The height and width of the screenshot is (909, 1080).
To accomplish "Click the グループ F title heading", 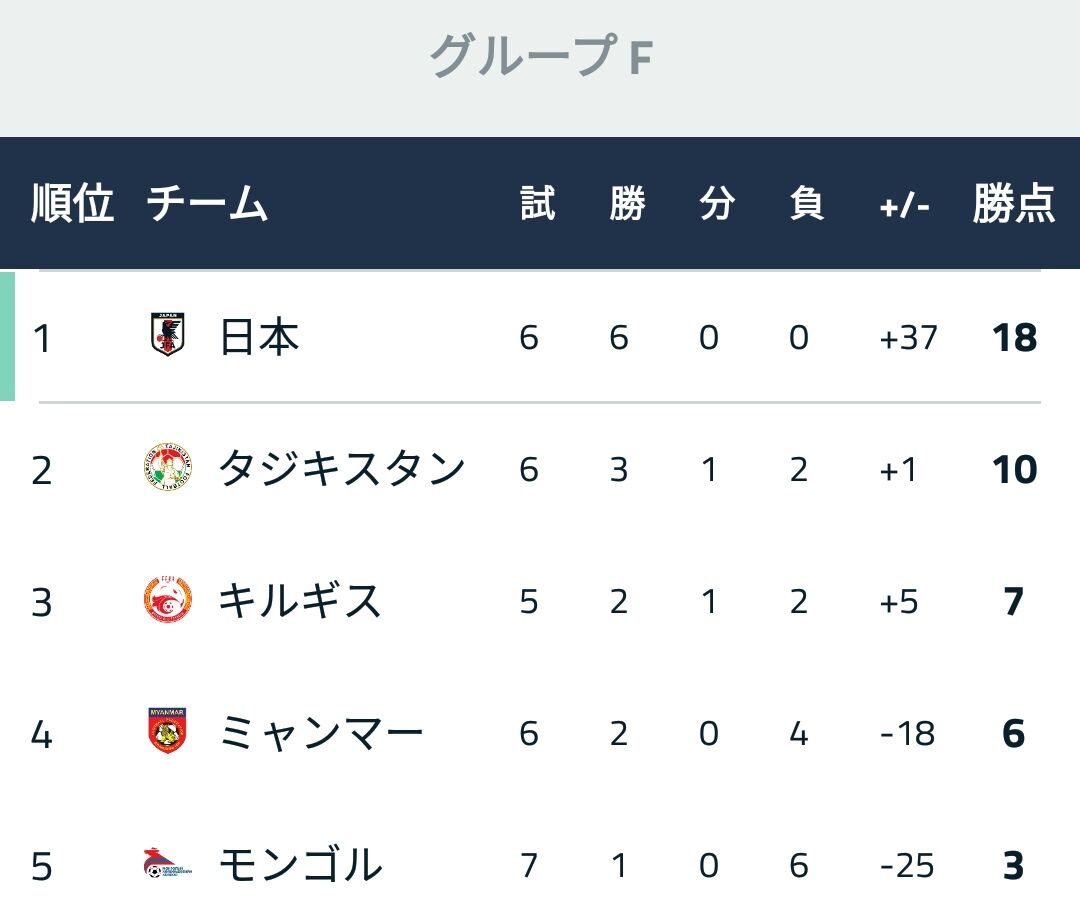I will click(x=541, y=56).
